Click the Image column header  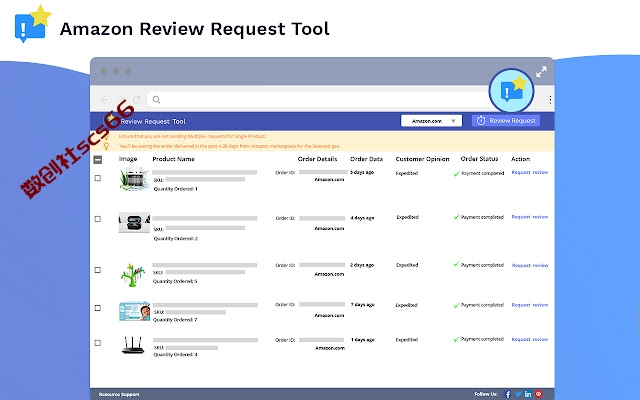coord(128,159)
